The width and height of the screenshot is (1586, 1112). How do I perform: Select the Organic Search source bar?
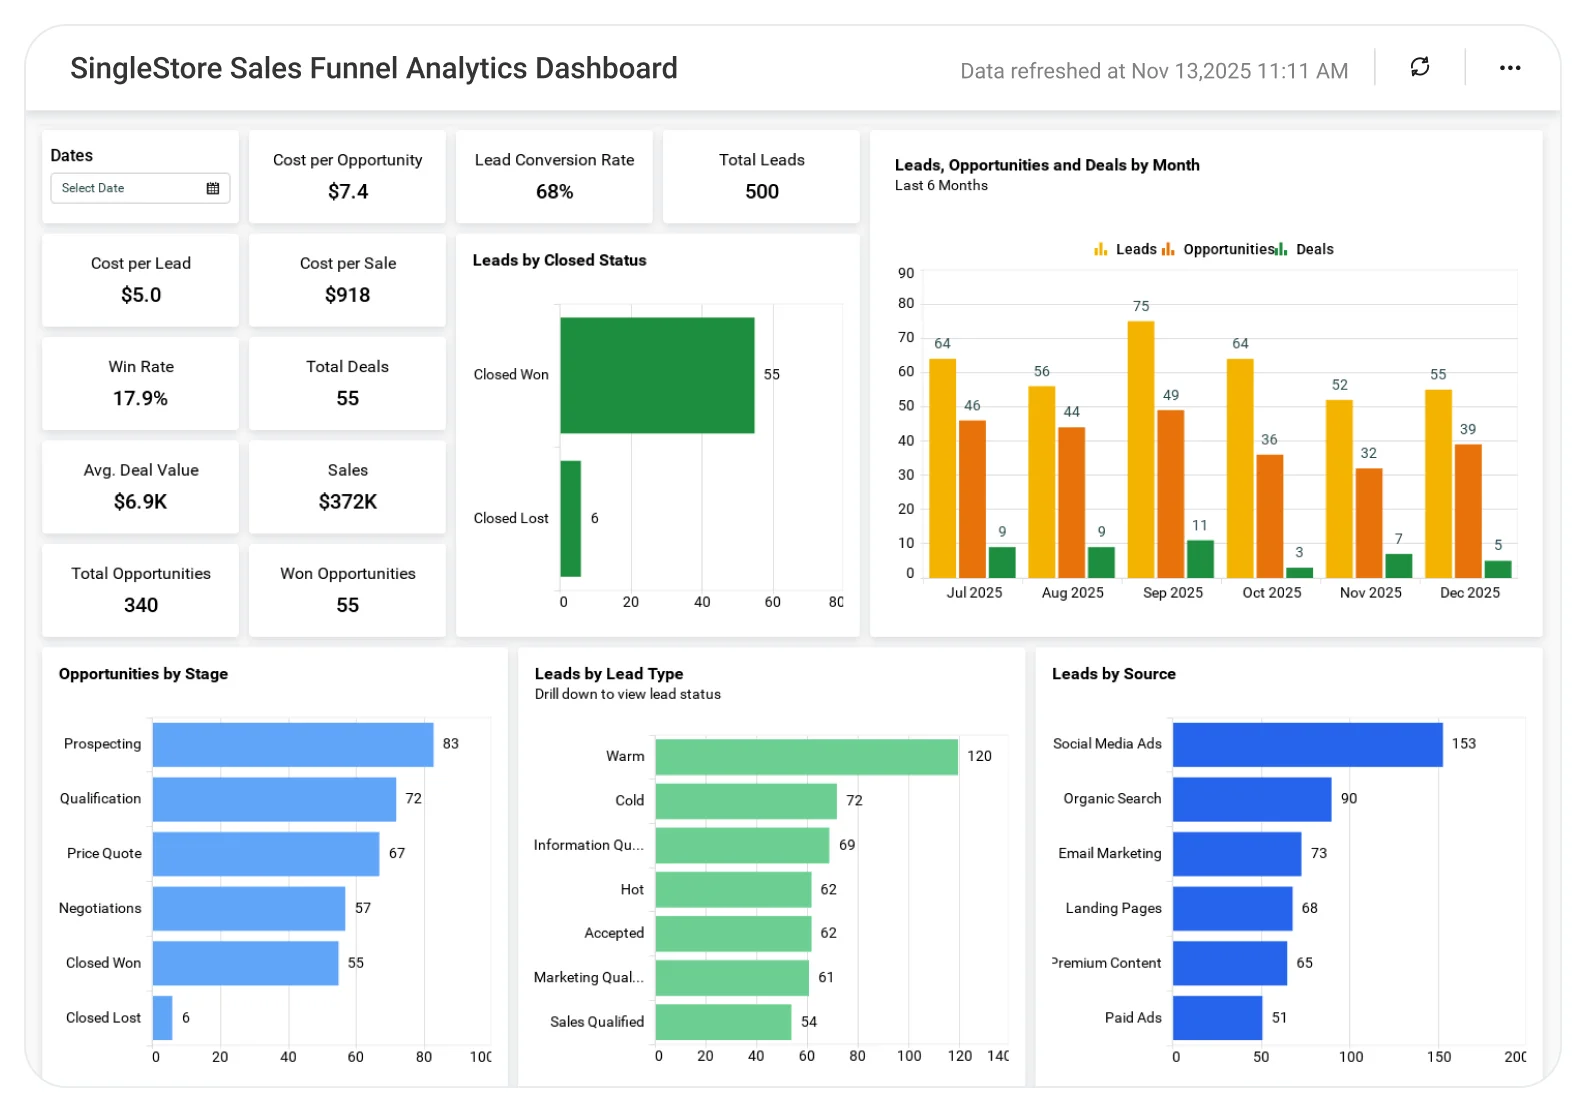[x=1252, y=799]
